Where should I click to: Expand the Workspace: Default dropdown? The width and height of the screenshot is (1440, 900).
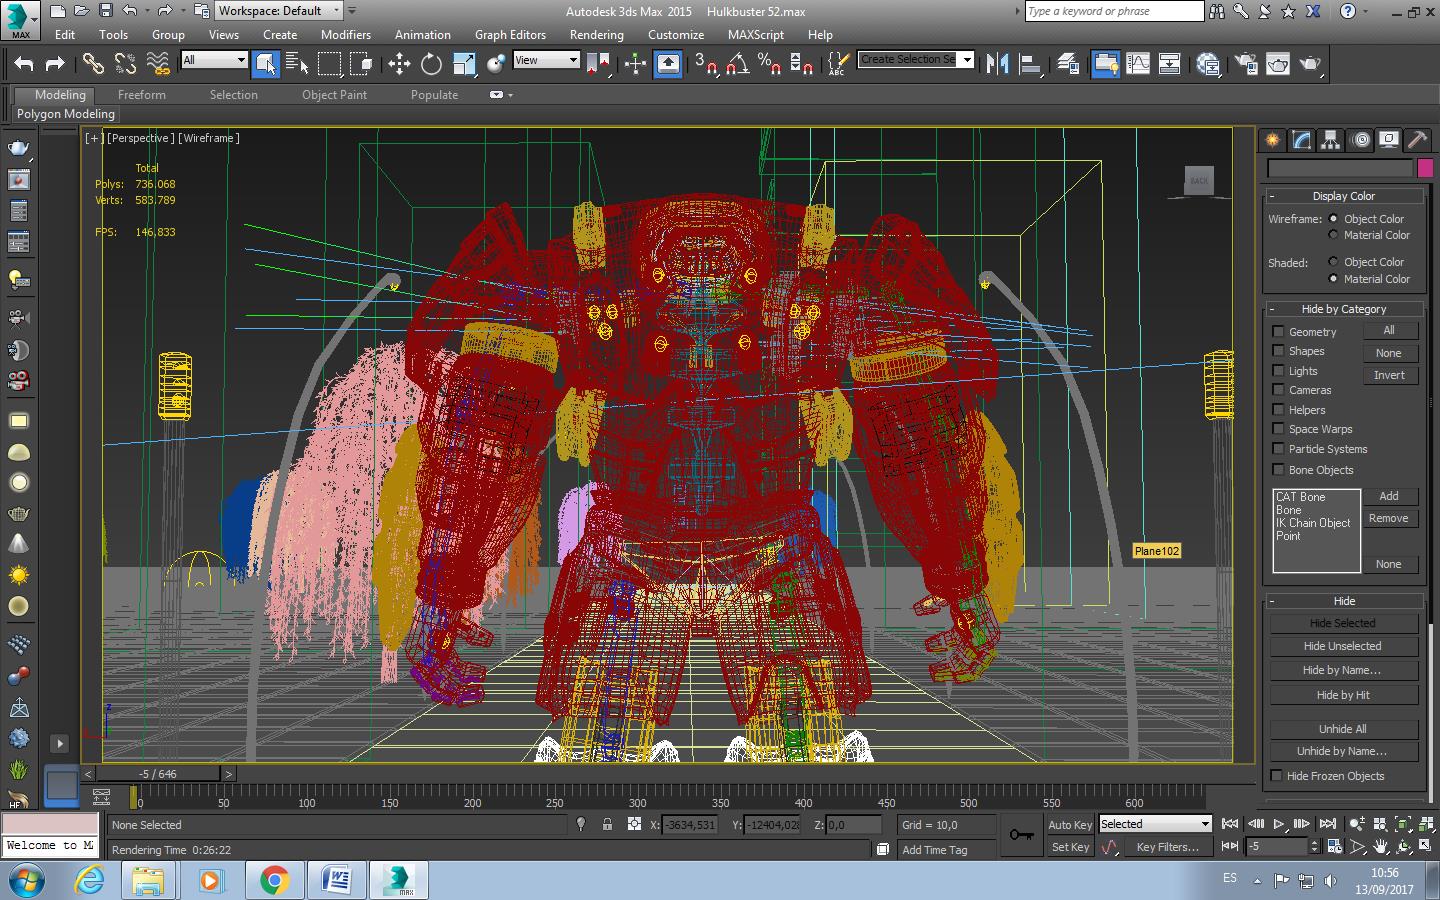coord(336,10)
